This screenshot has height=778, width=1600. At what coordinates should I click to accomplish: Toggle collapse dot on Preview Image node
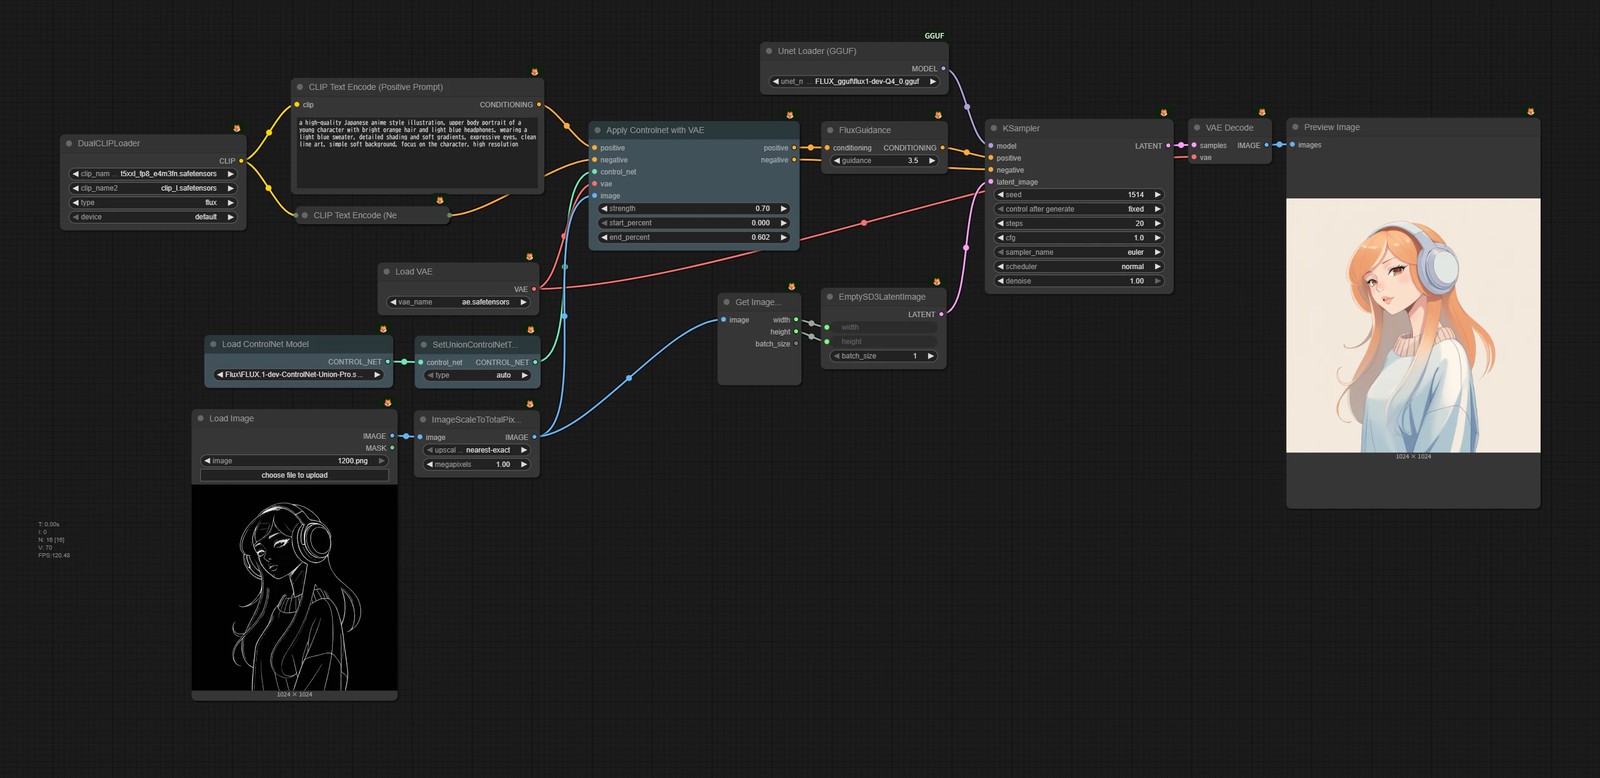pos(1295,127)
